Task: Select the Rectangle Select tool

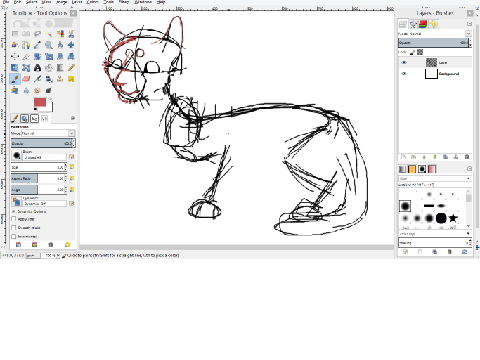Action: point(15,34)
